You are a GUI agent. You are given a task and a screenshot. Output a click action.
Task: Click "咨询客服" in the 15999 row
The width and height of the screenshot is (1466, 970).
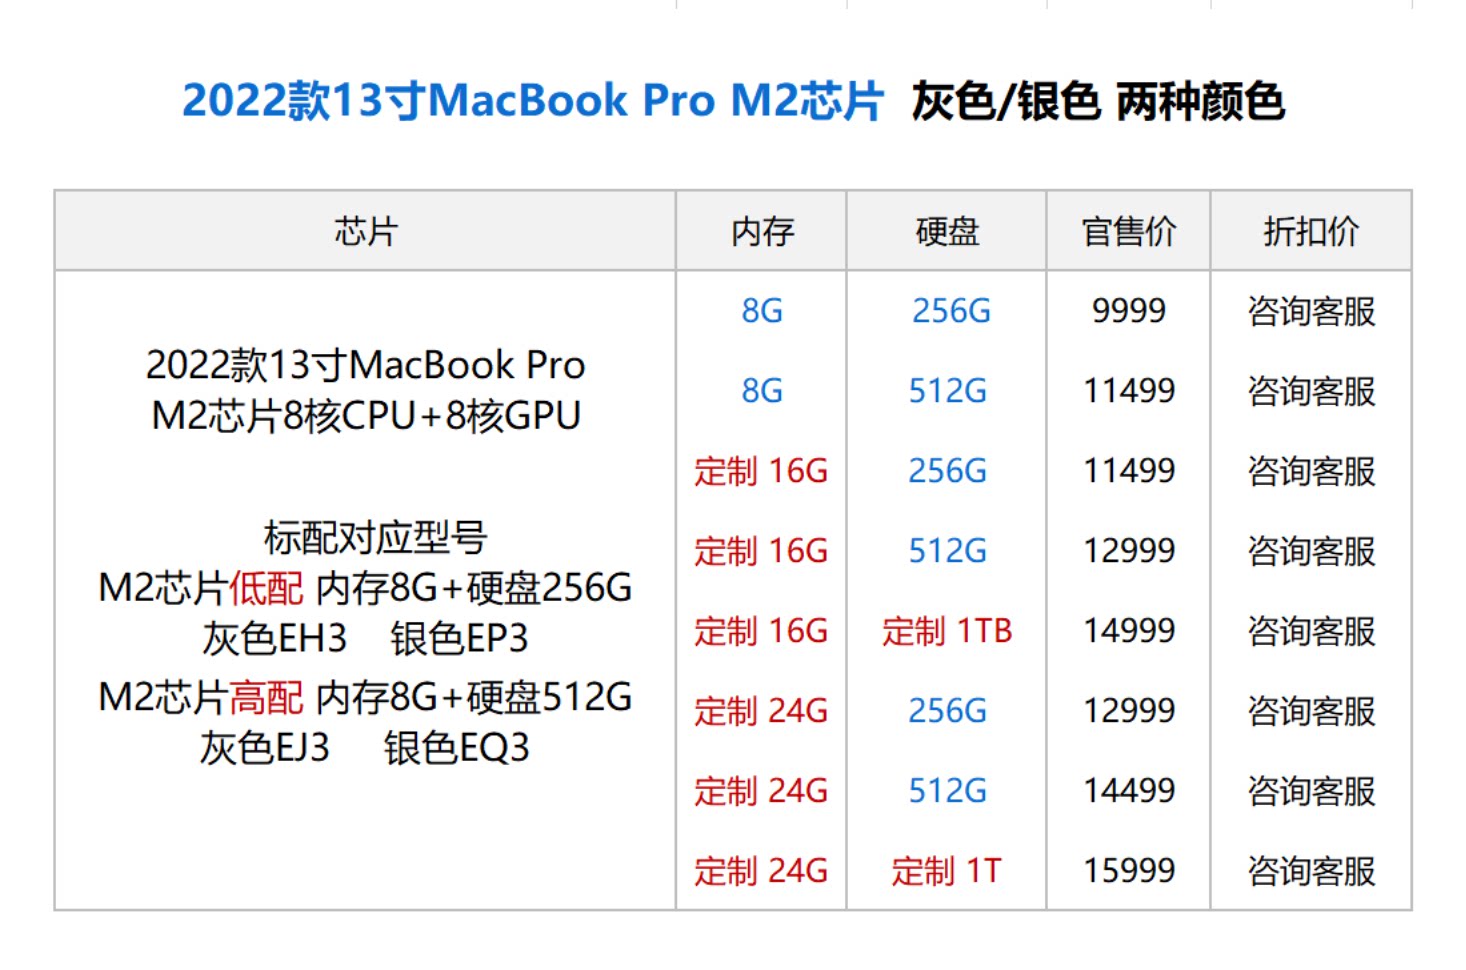[1311, 871]
